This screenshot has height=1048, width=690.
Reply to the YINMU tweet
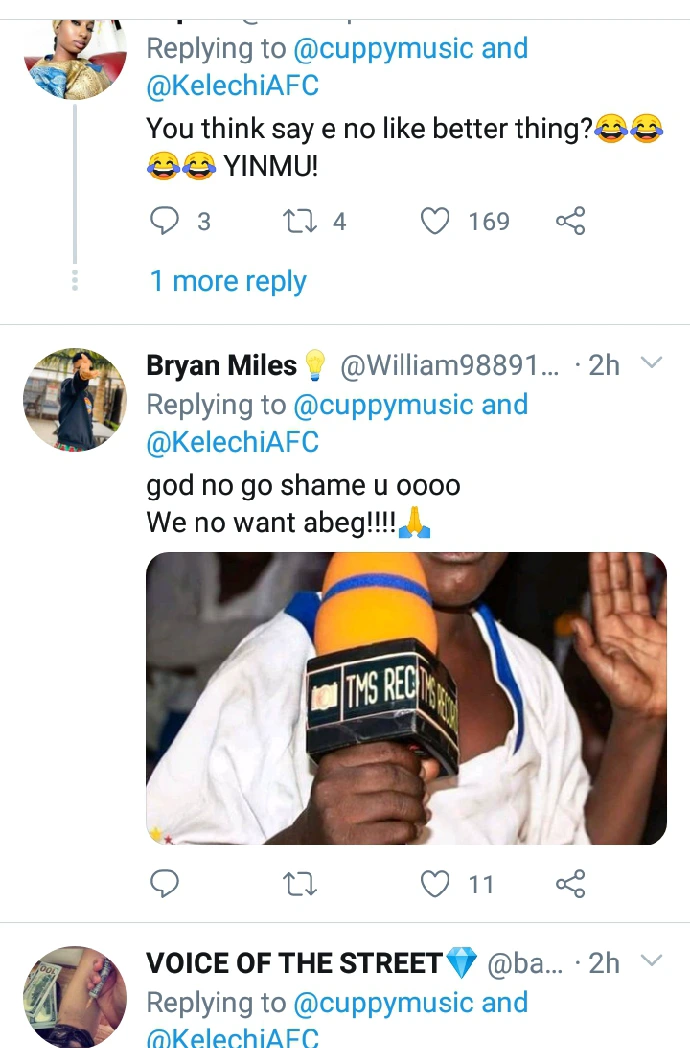(164, 220)
